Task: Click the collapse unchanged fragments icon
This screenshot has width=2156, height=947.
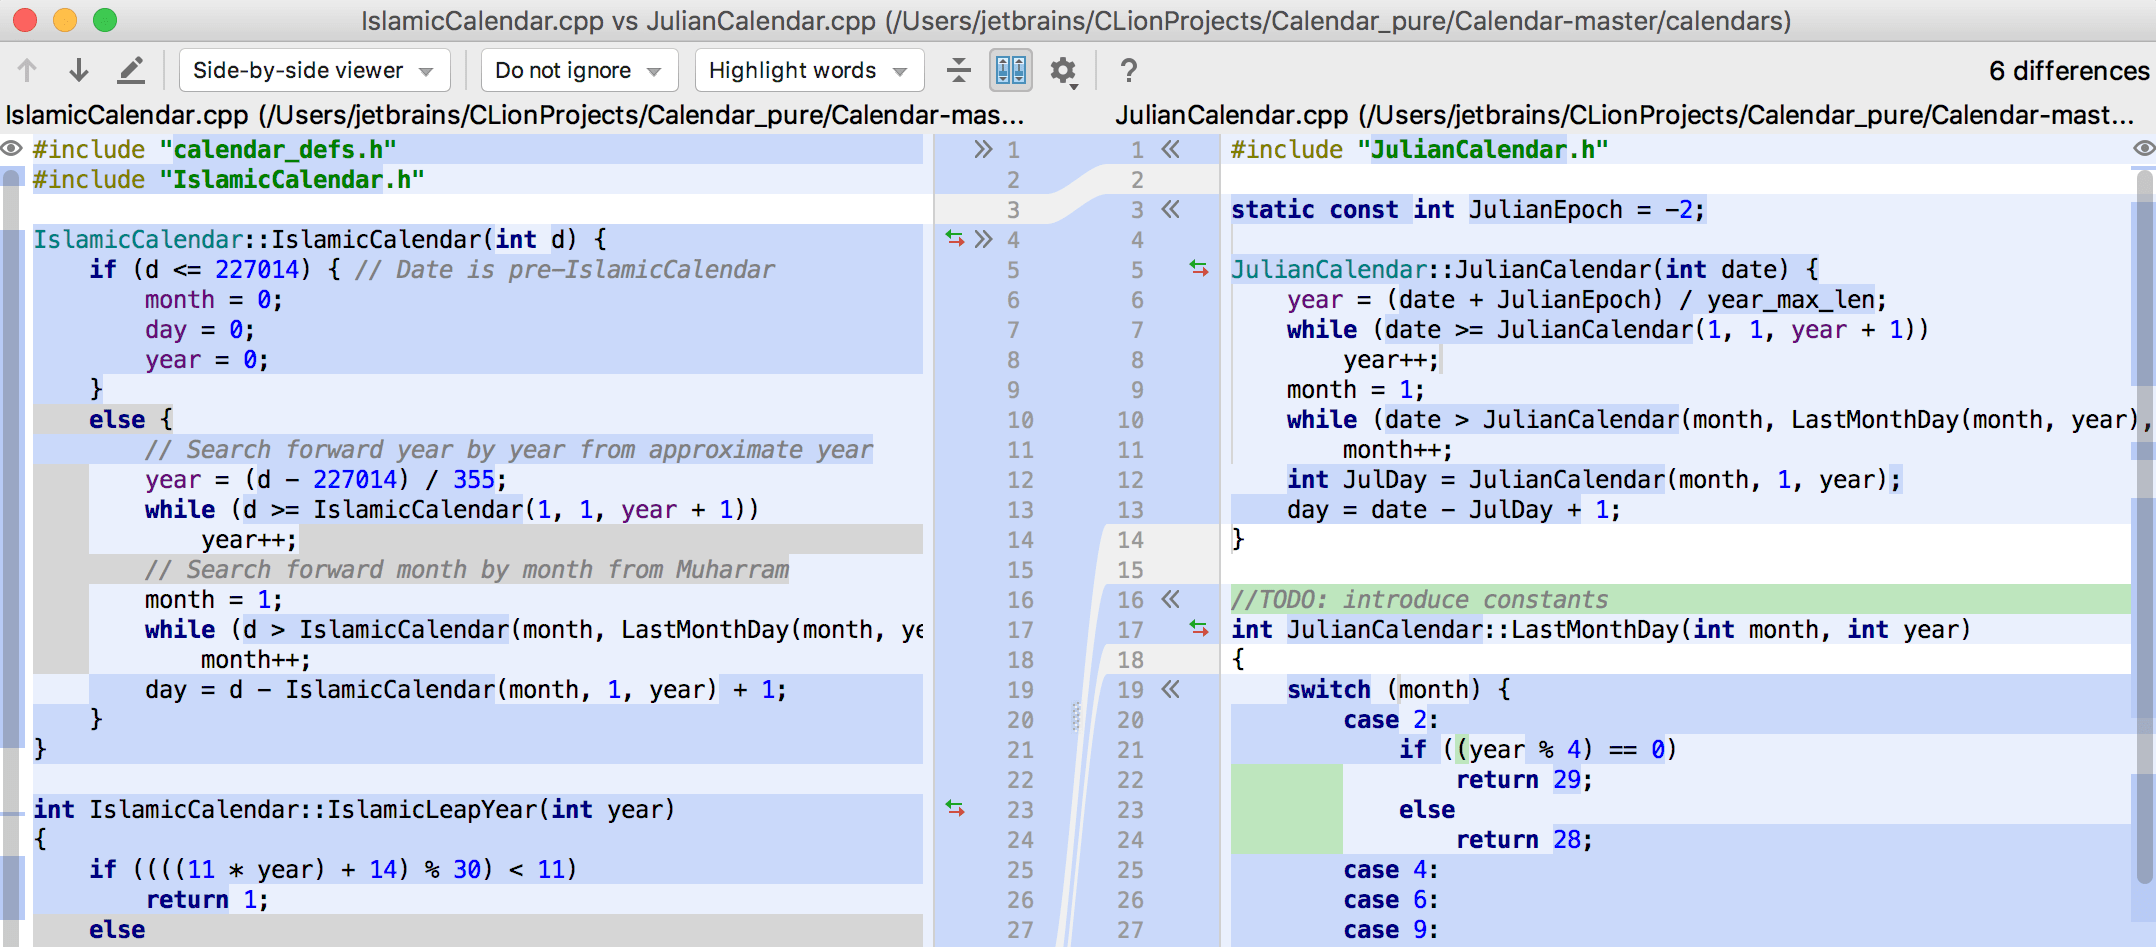Action: (x=958, y=70)
